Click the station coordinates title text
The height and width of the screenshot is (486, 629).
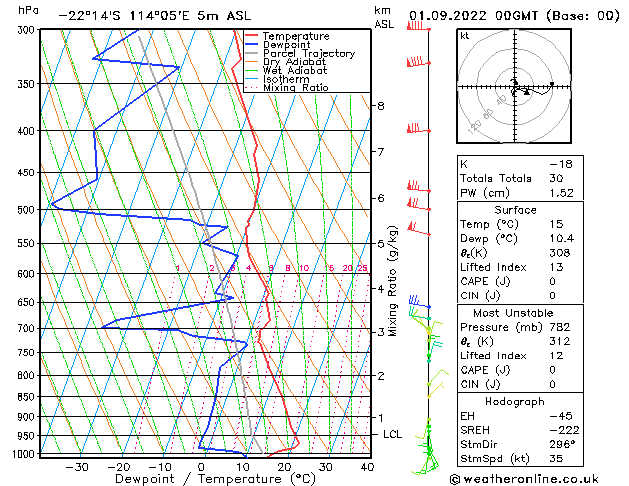154,16
